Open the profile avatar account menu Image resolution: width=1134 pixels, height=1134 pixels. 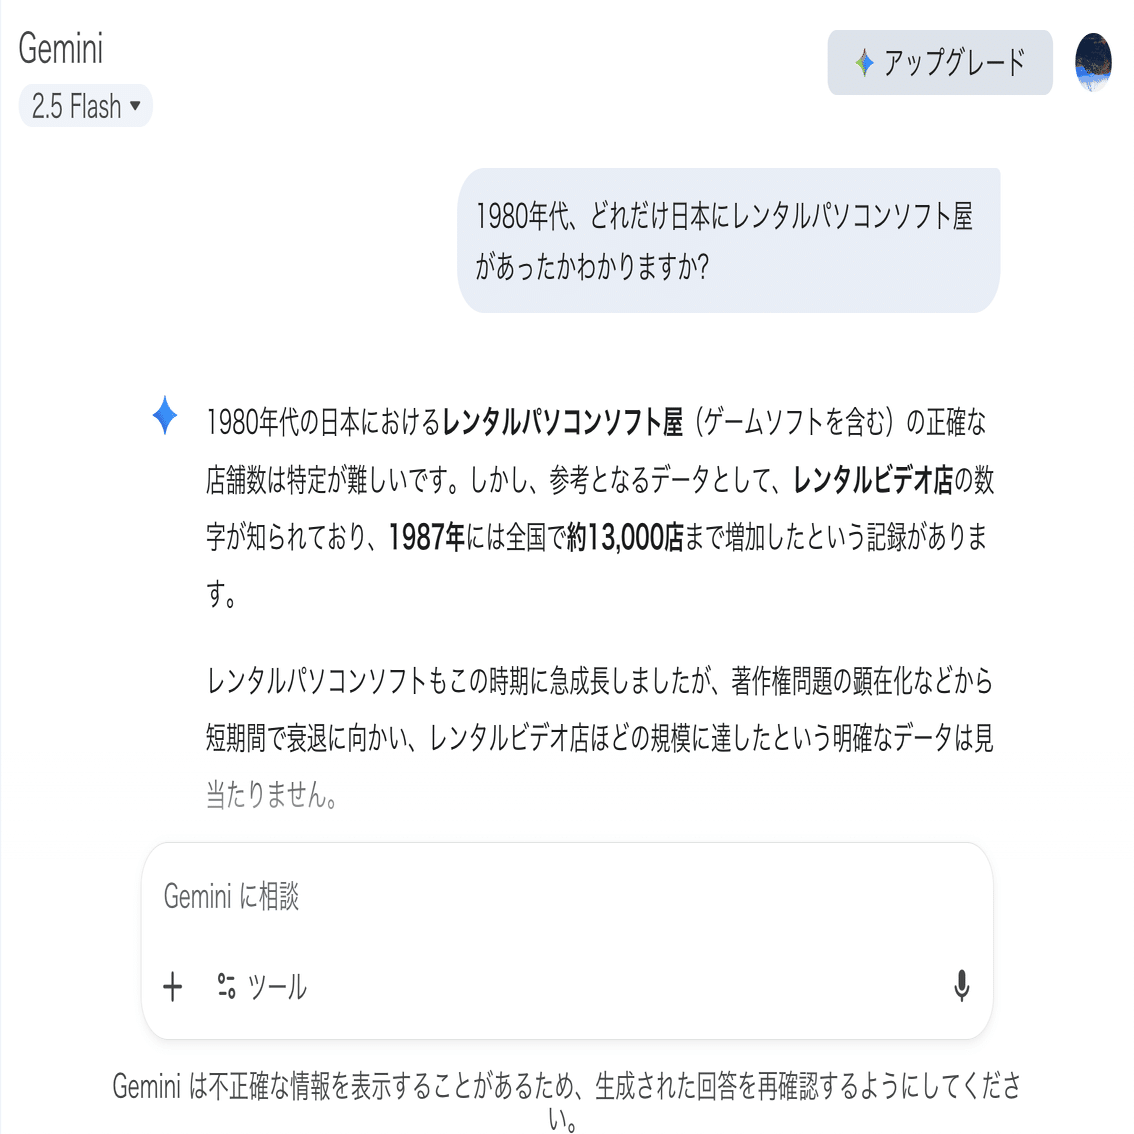1093,61
